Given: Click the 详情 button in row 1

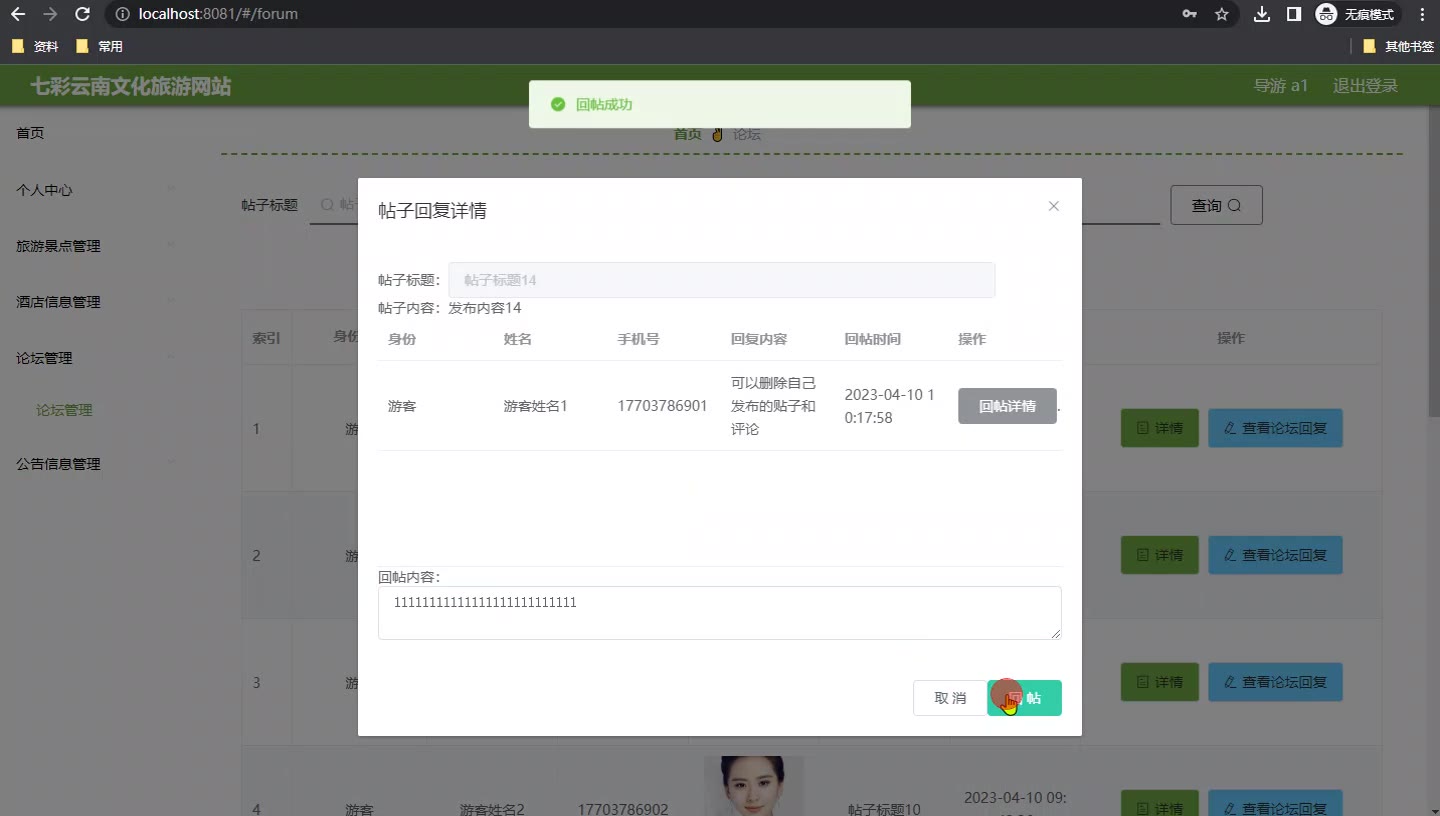Looking at the screenshot, I should point(1159,428).
